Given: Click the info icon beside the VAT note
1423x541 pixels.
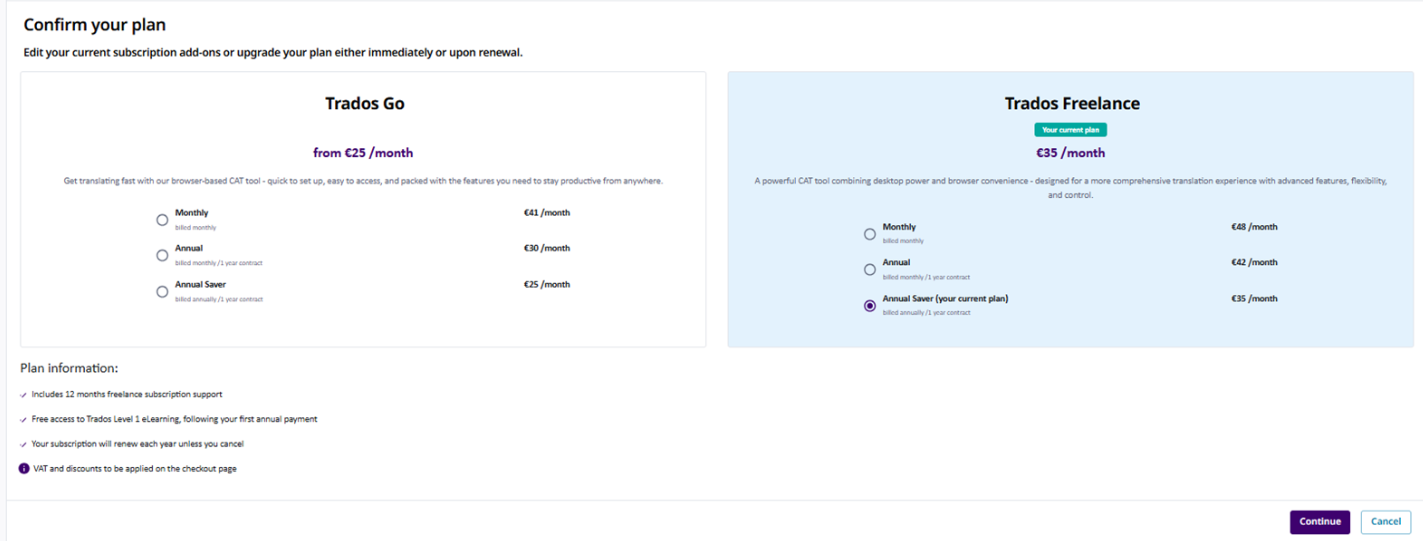Looking at the screenshot, I should point(24,468).
